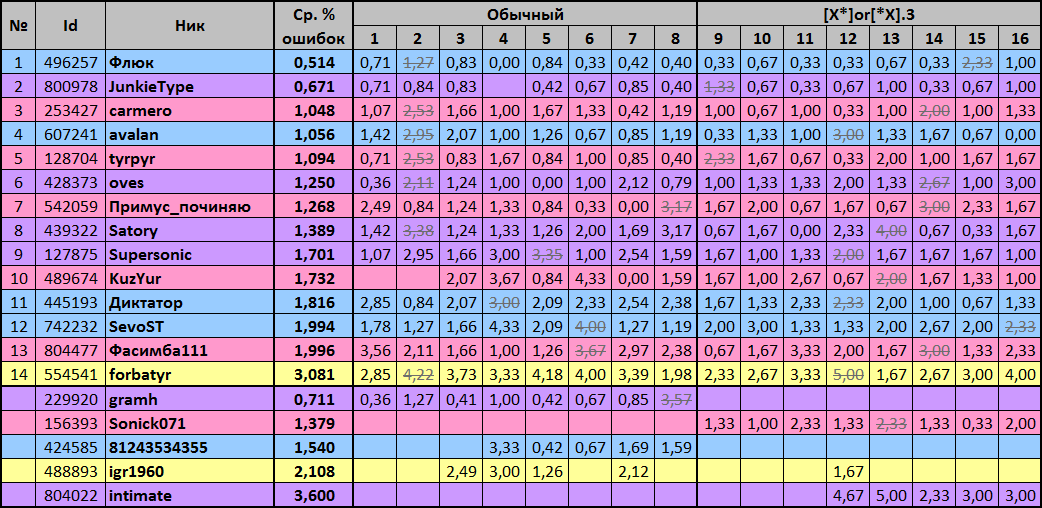
Task: Select the JunkieType nickname cell
Action: (x=189, y=87)
